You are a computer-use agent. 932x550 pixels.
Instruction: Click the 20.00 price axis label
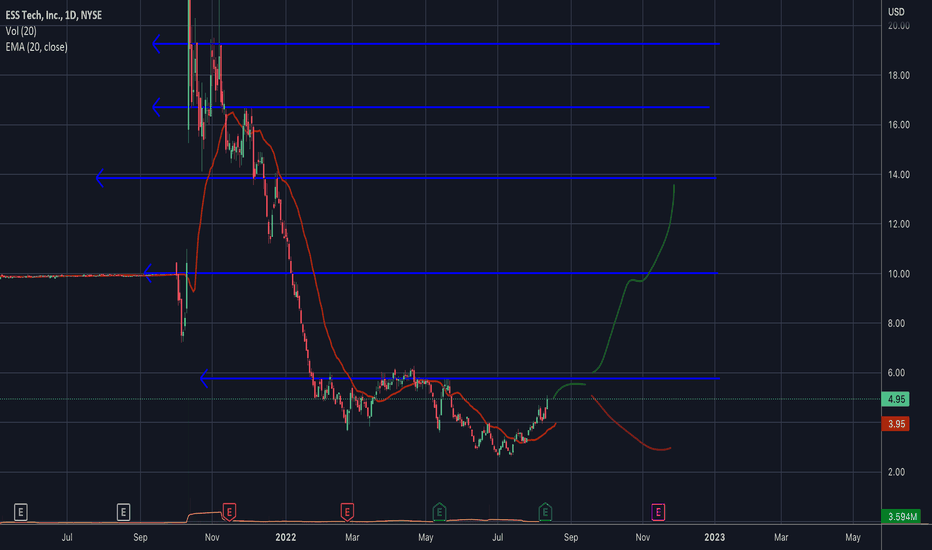tap(898, 26)
